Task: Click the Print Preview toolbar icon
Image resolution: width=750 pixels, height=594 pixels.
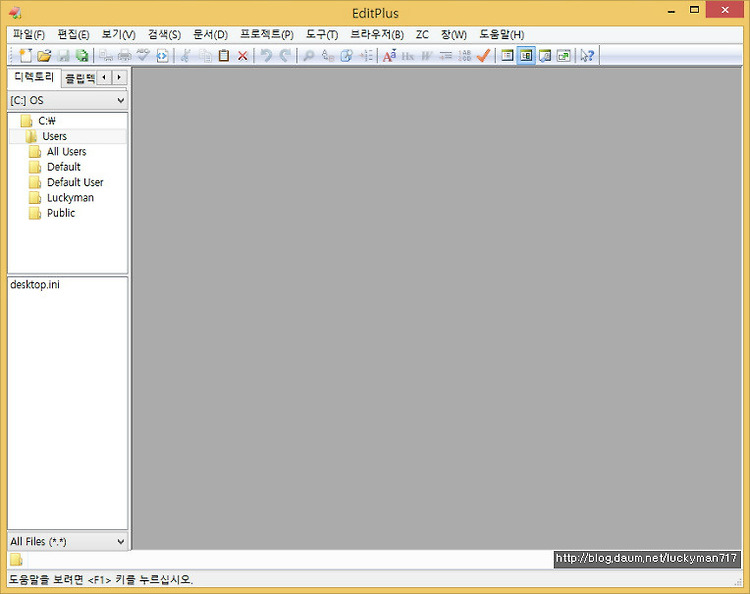Action: tap(106, 55)
